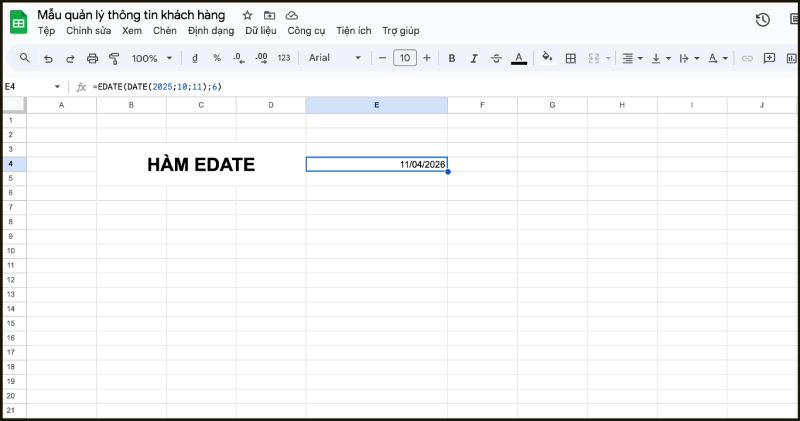Image resolution: width=800 pixels, height=421 pixels.
Task: Toggle italic formatting
Action: point(474,59)
